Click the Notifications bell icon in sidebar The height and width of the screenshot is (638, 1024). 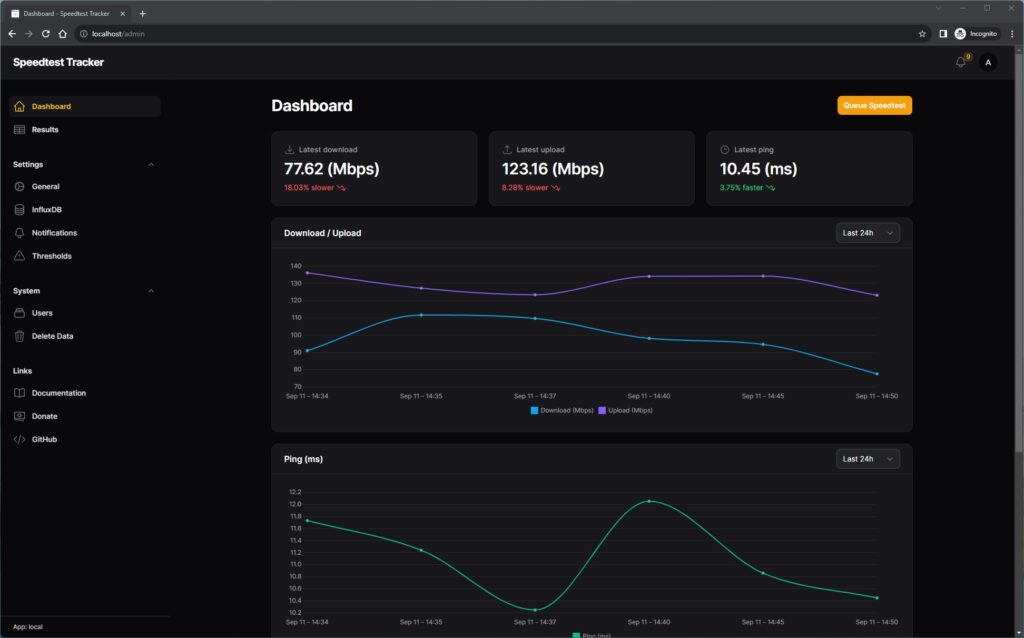[x=22, y=232]
